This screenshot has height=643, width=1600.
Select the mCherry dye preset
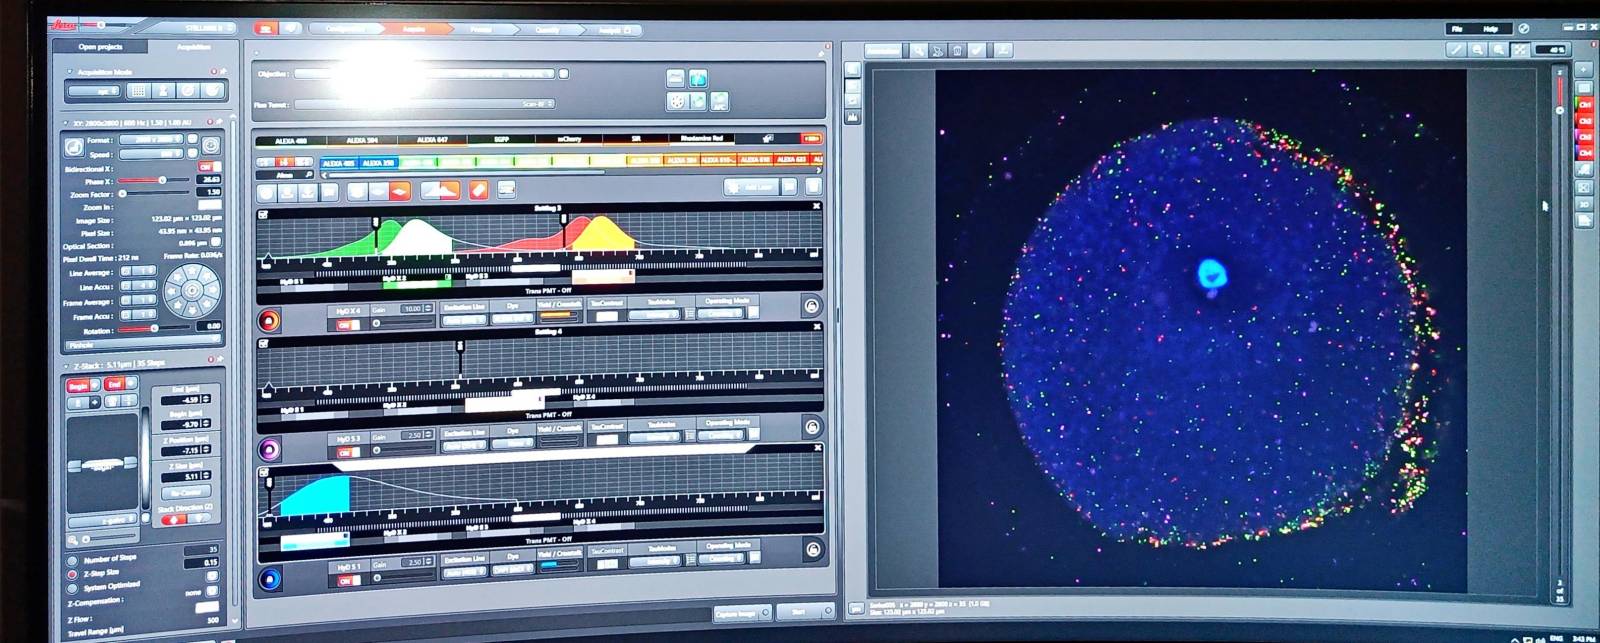click(x=567, y=139)
